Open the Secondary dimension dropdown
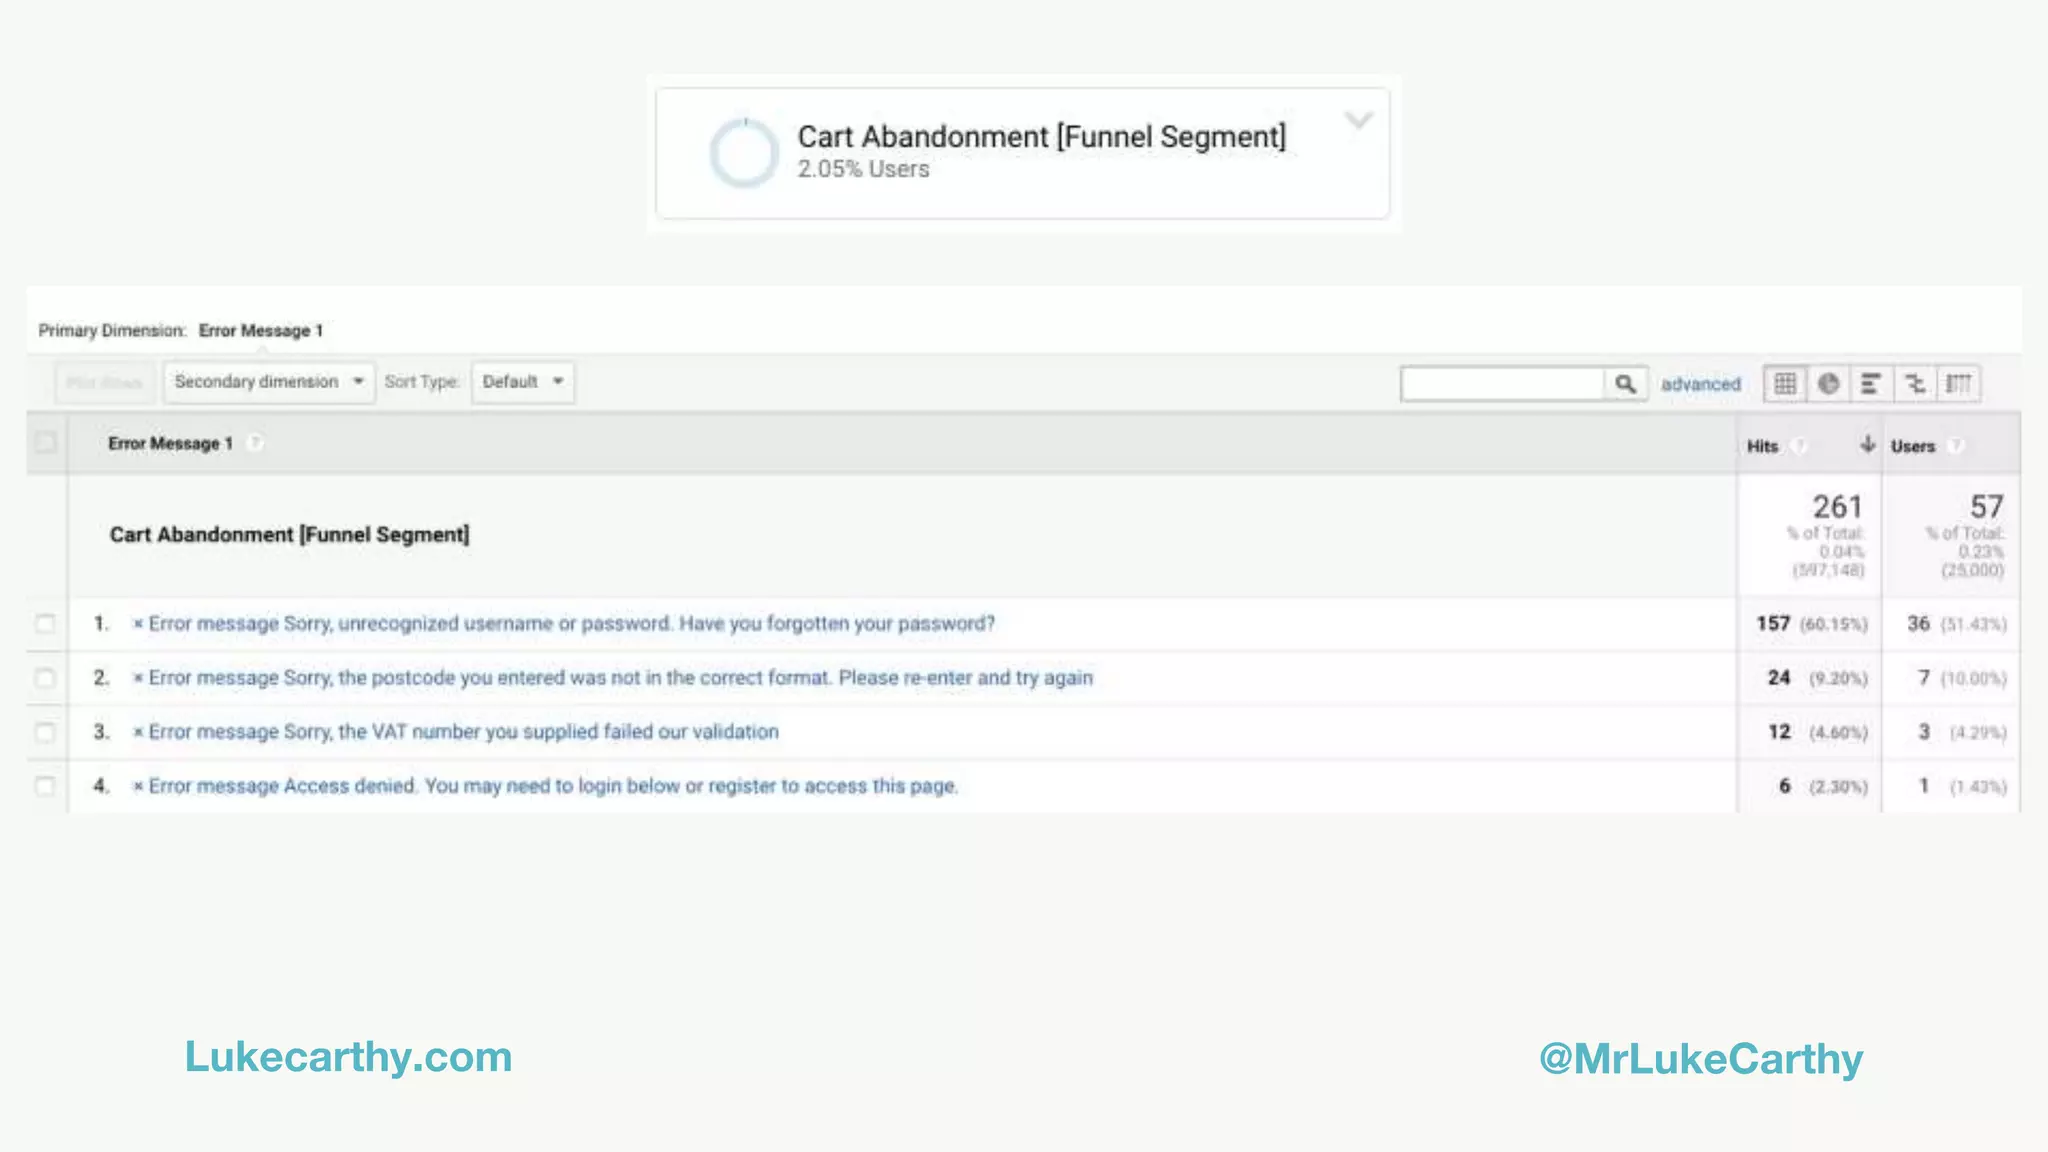This screenshot has width=2048, height=1152. (268, 382)
